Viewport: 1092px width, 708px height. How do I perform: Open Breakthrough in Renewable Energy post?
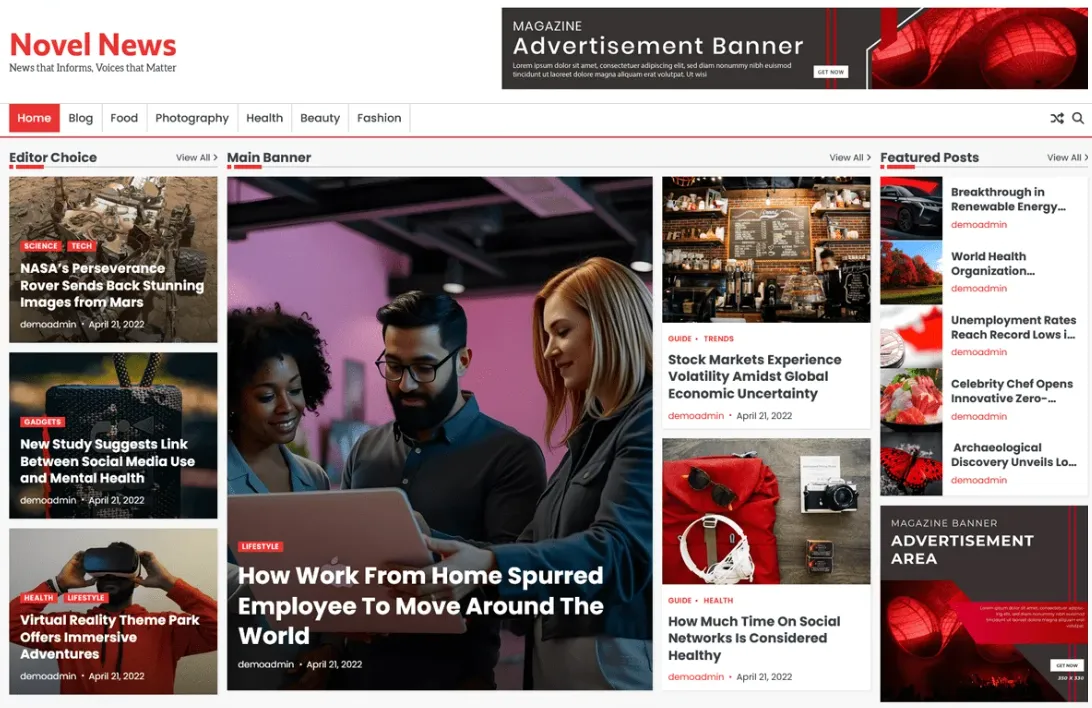coord(1008,199)
